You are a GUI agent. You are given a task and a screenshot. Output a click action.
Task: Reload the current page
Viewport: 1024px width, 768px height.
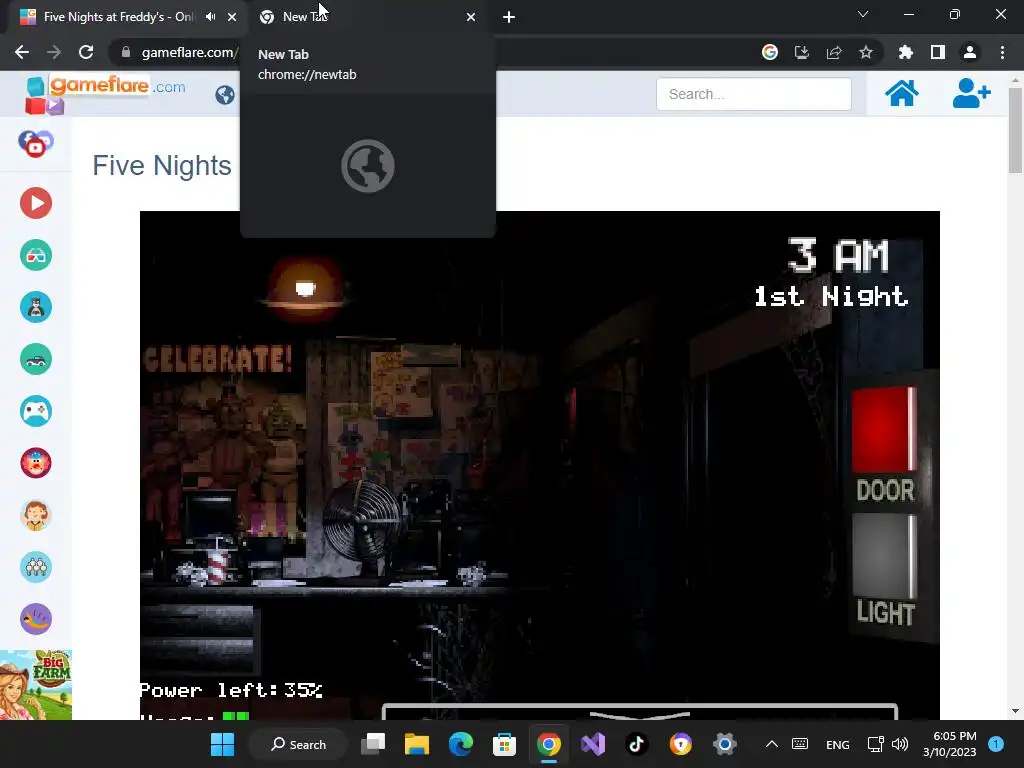86,52
